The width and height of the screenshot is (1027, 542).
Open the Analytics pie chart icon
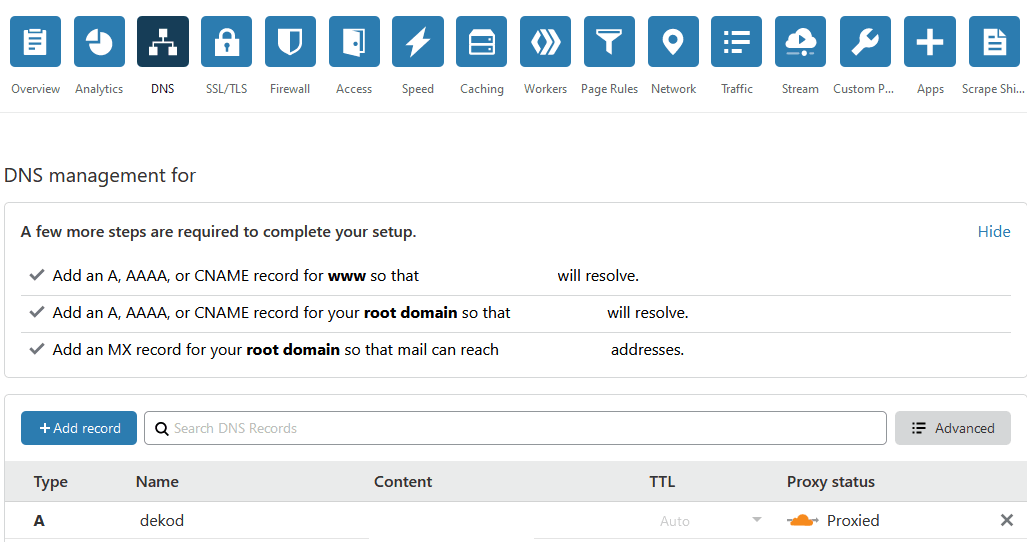pos(100,42)
